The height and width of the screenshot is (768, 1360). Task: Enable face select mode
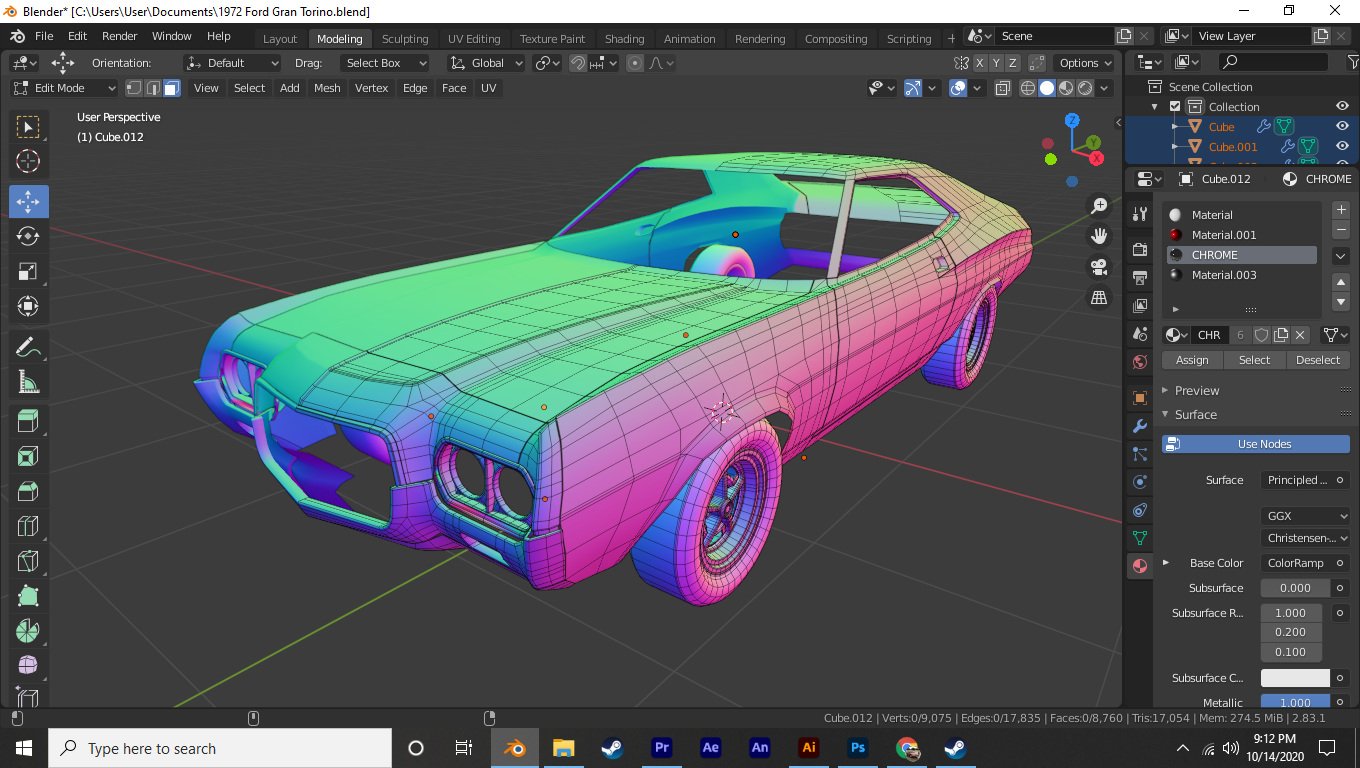[172, 88]
